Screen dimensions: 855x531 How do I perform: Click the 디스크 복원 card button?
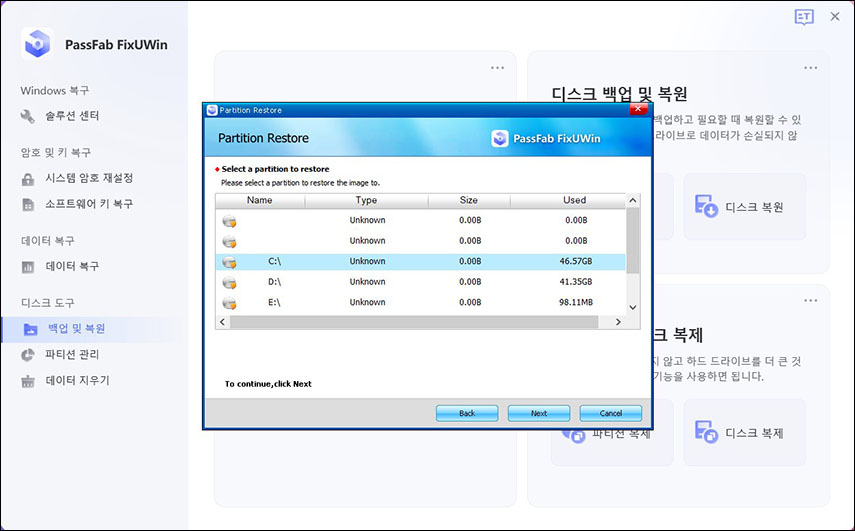pos(744,207)
